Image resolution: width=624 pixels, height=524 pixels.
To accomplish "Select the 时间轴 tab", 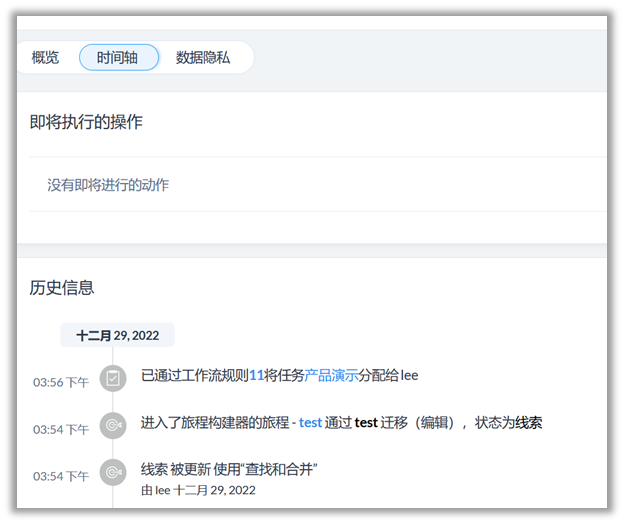I will [x=118, y=58].
